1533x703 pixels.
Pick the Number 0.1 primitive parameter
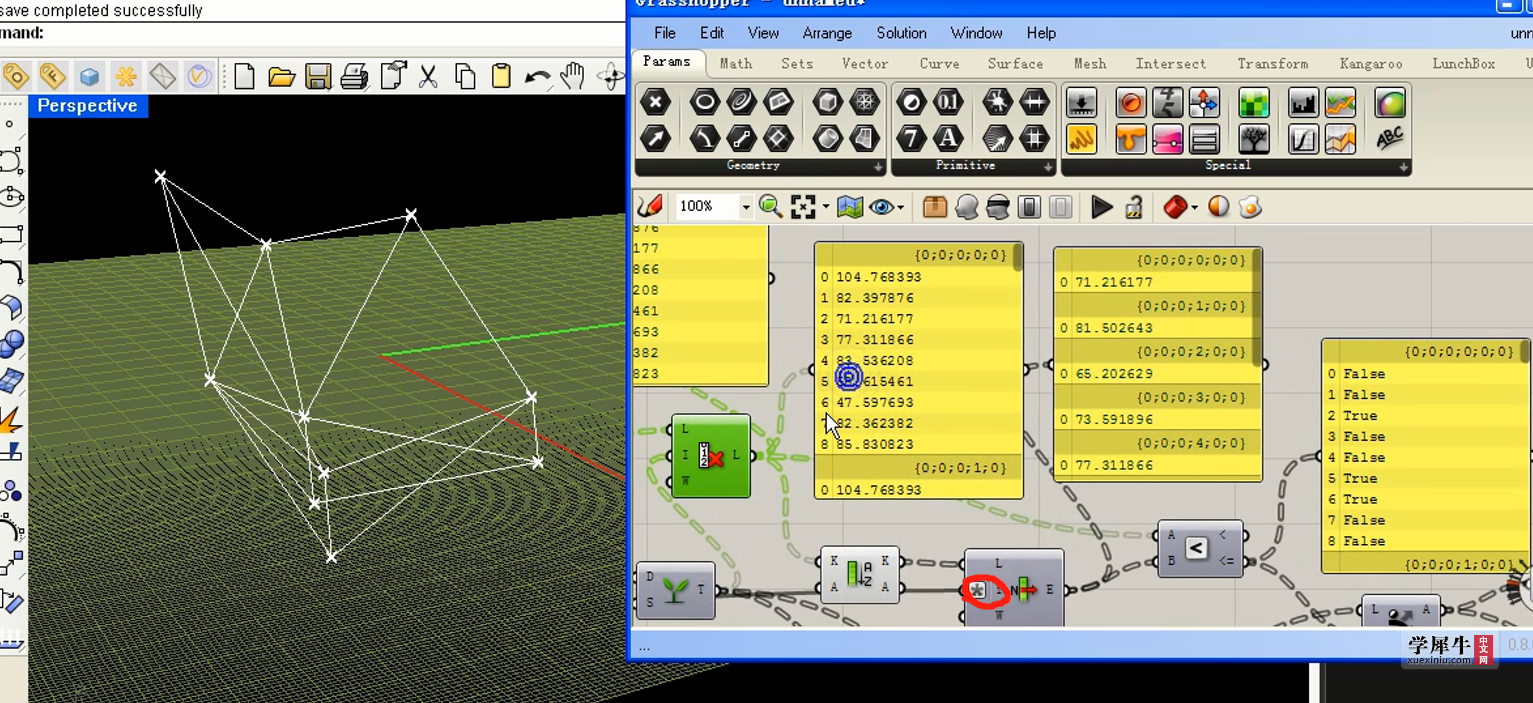[x=947, y=102]
